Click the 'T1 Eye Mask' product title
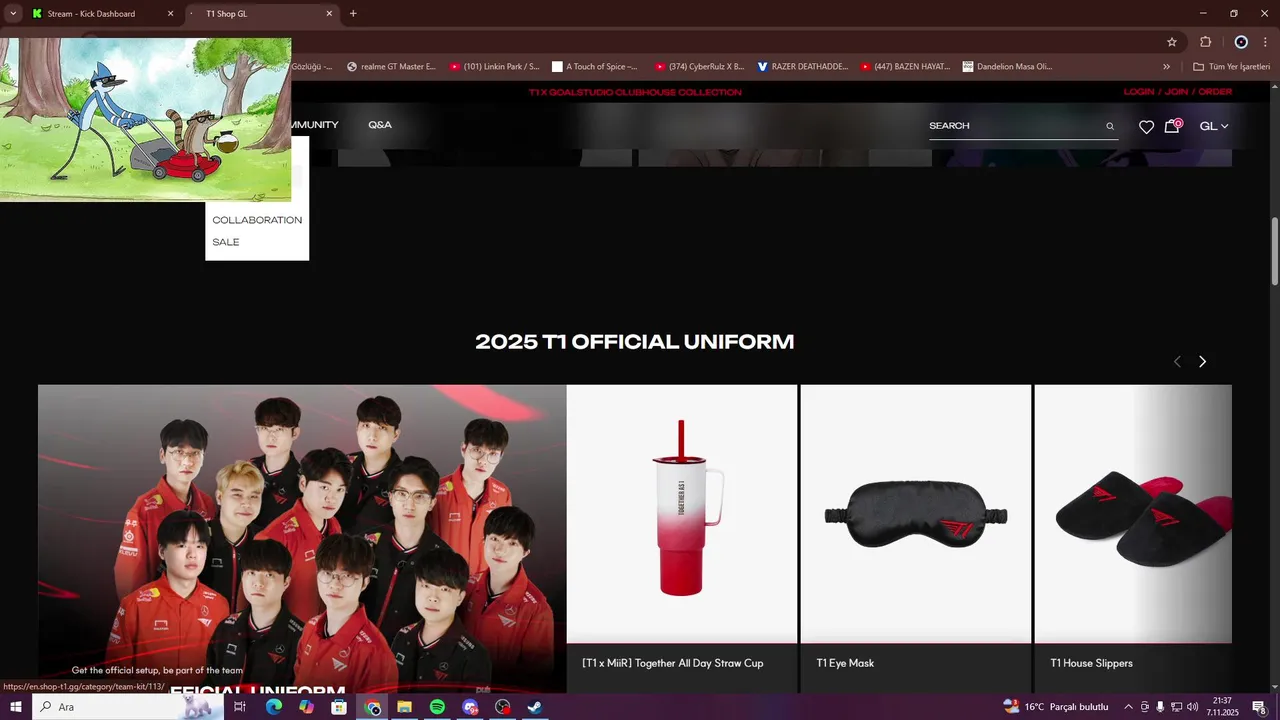This screenshot has height=720, width=1280. 845,663
